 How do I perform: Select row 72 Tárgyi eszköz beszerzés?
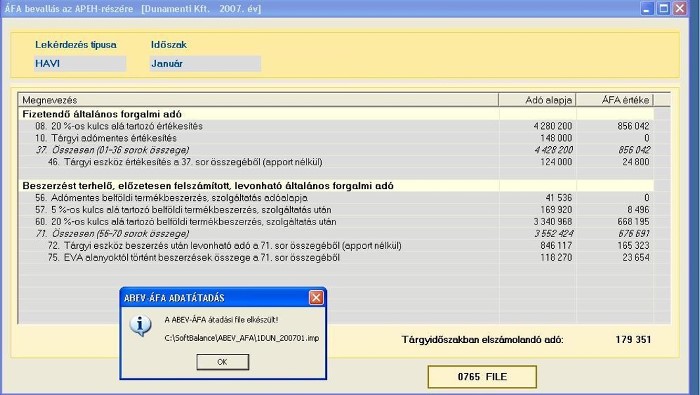tap(336, 245)
